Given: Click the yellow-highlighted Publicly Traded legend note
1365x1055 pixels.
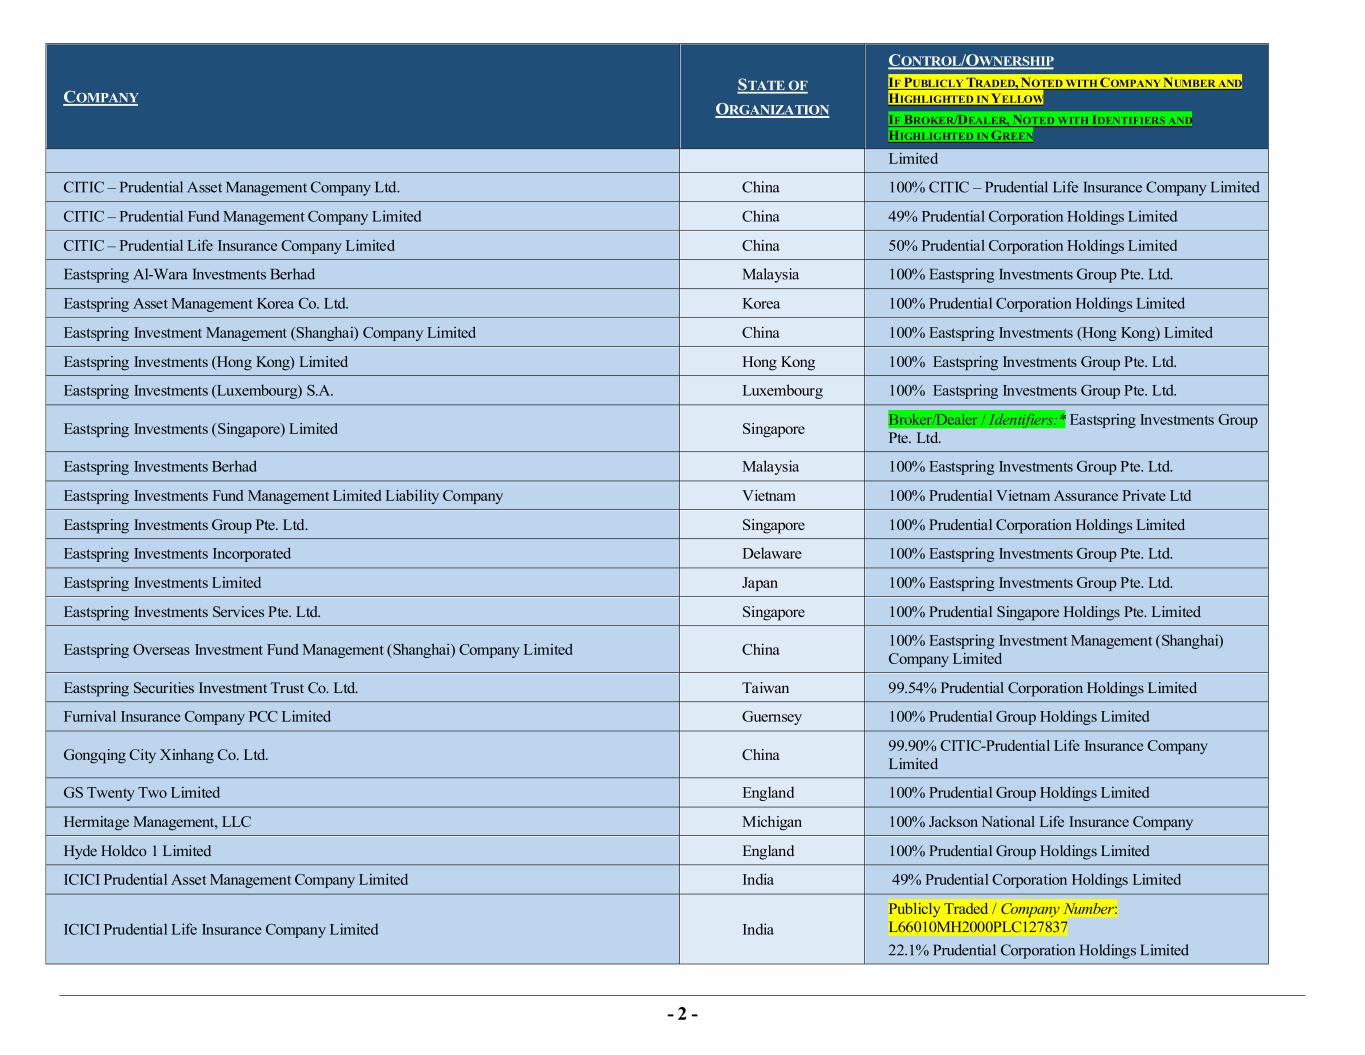Looking at the screenshot, I should tap(1065, 90).
